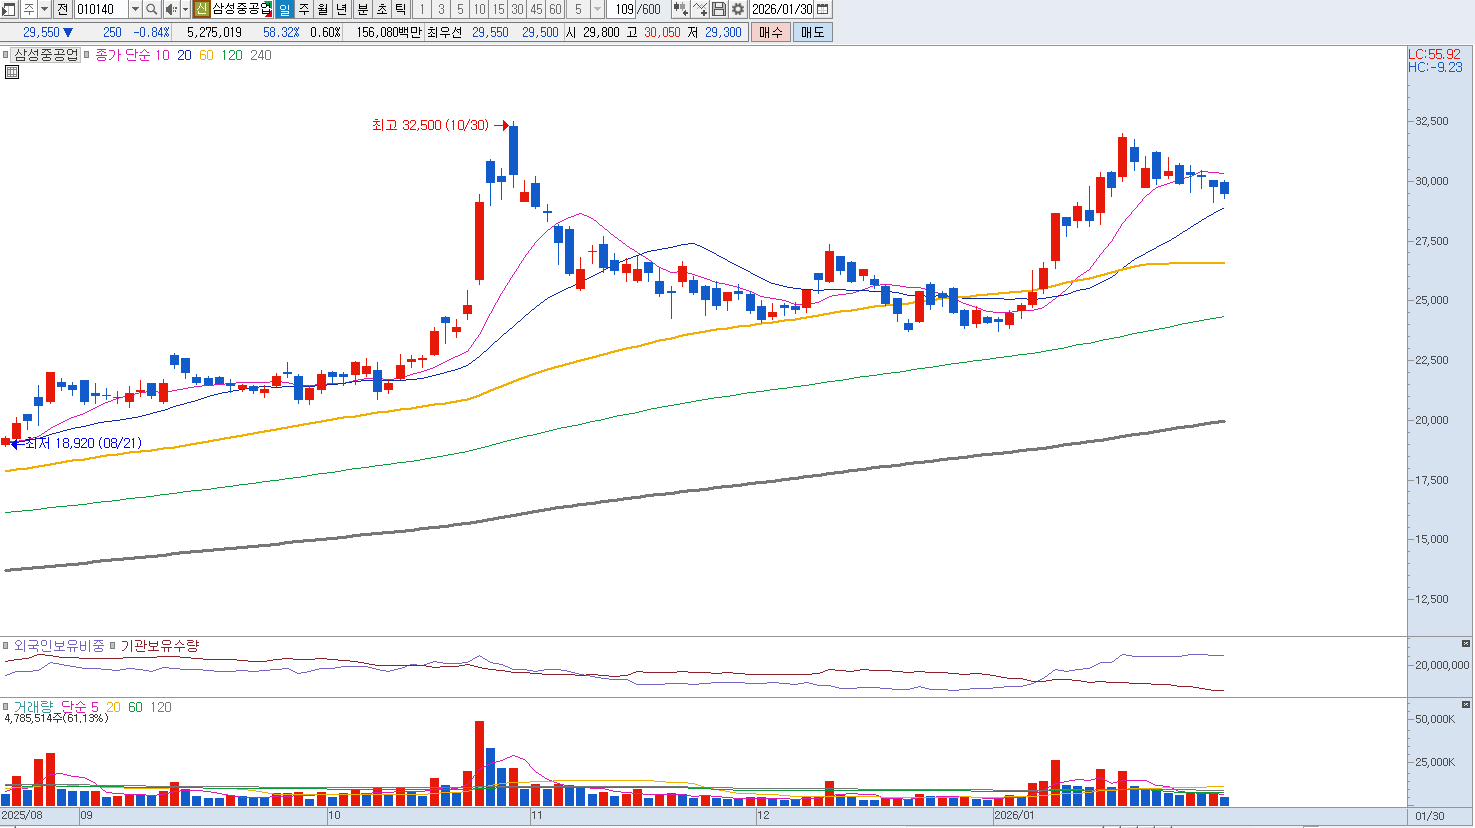
Task: Click the stock search magnifier icon
Action: [151, 9]
